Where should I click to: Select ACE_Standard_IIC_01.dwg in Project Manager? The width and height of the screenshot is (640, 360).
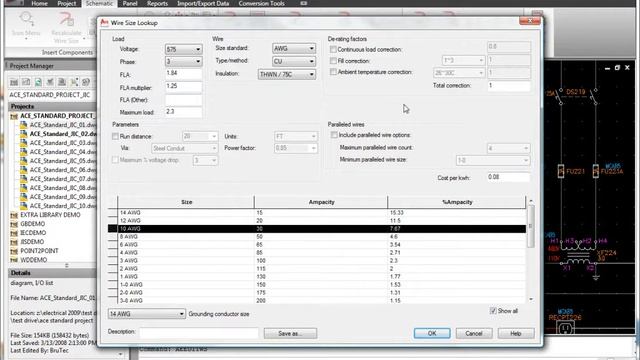(58, 125)
